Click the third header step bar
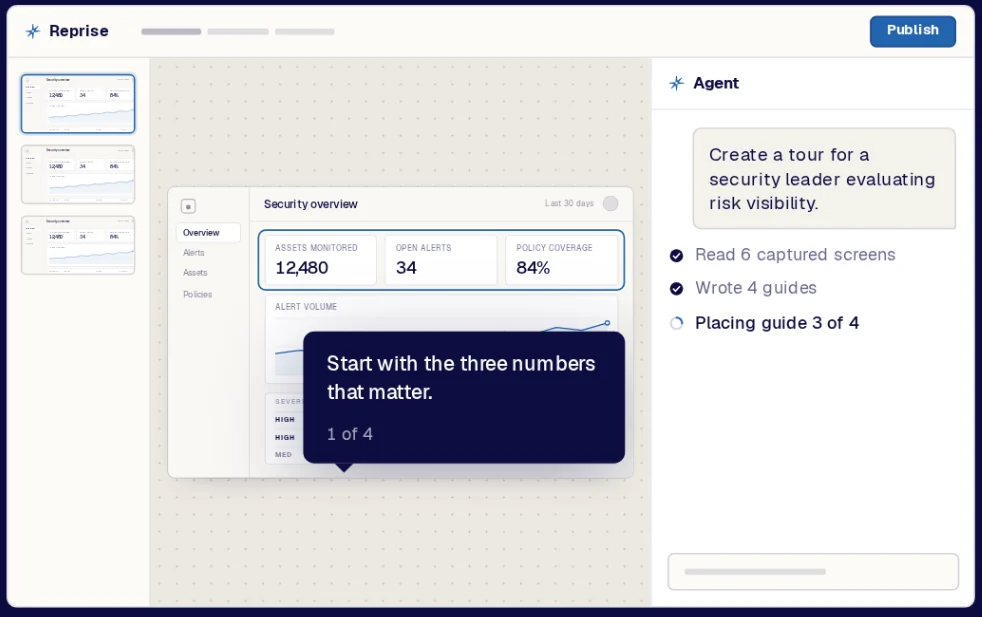Screen dimensions: 982x617 (304, 31)
